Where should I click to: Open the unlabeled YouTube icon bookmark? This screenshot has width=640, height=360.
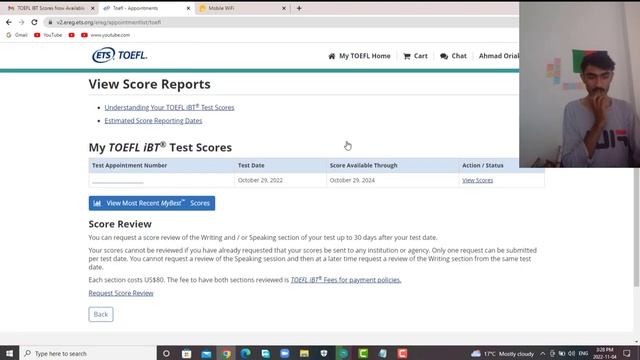(72, 35)
